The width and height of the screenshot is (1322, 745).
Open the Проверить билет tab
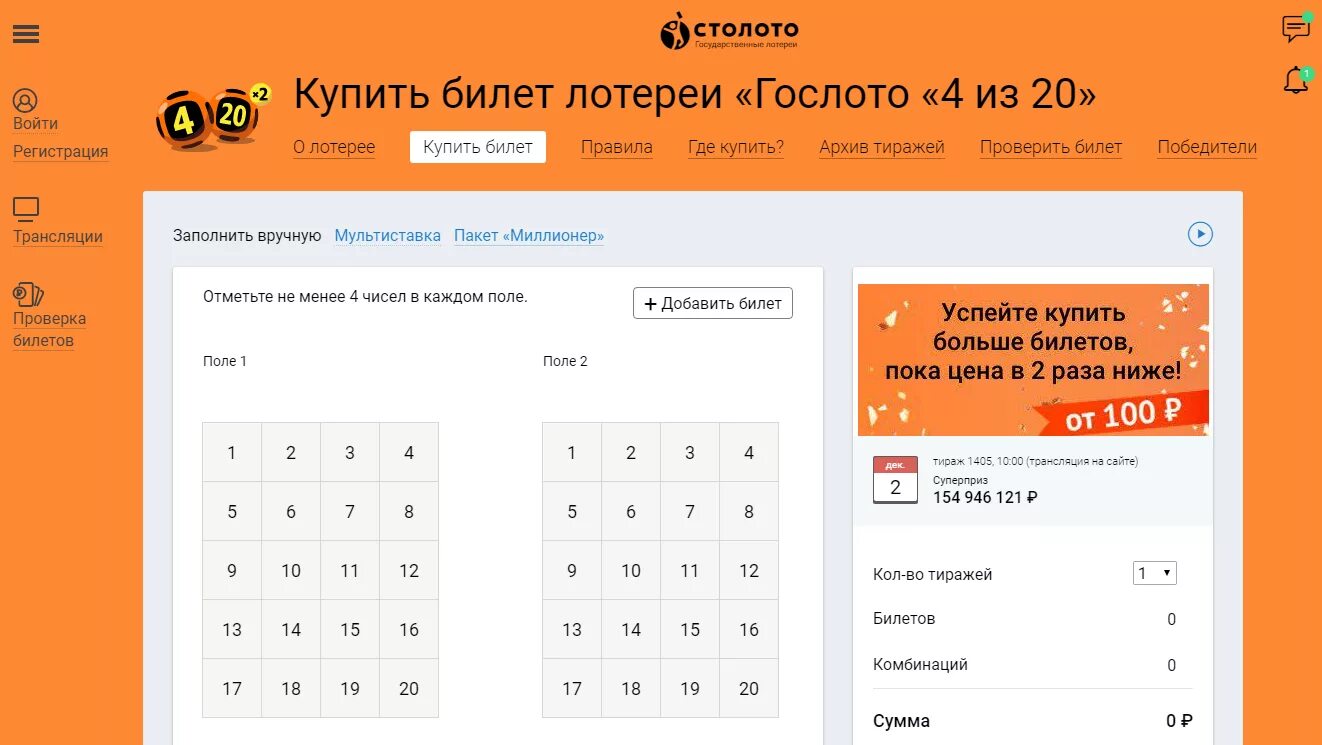click(x=1051, y=147)
